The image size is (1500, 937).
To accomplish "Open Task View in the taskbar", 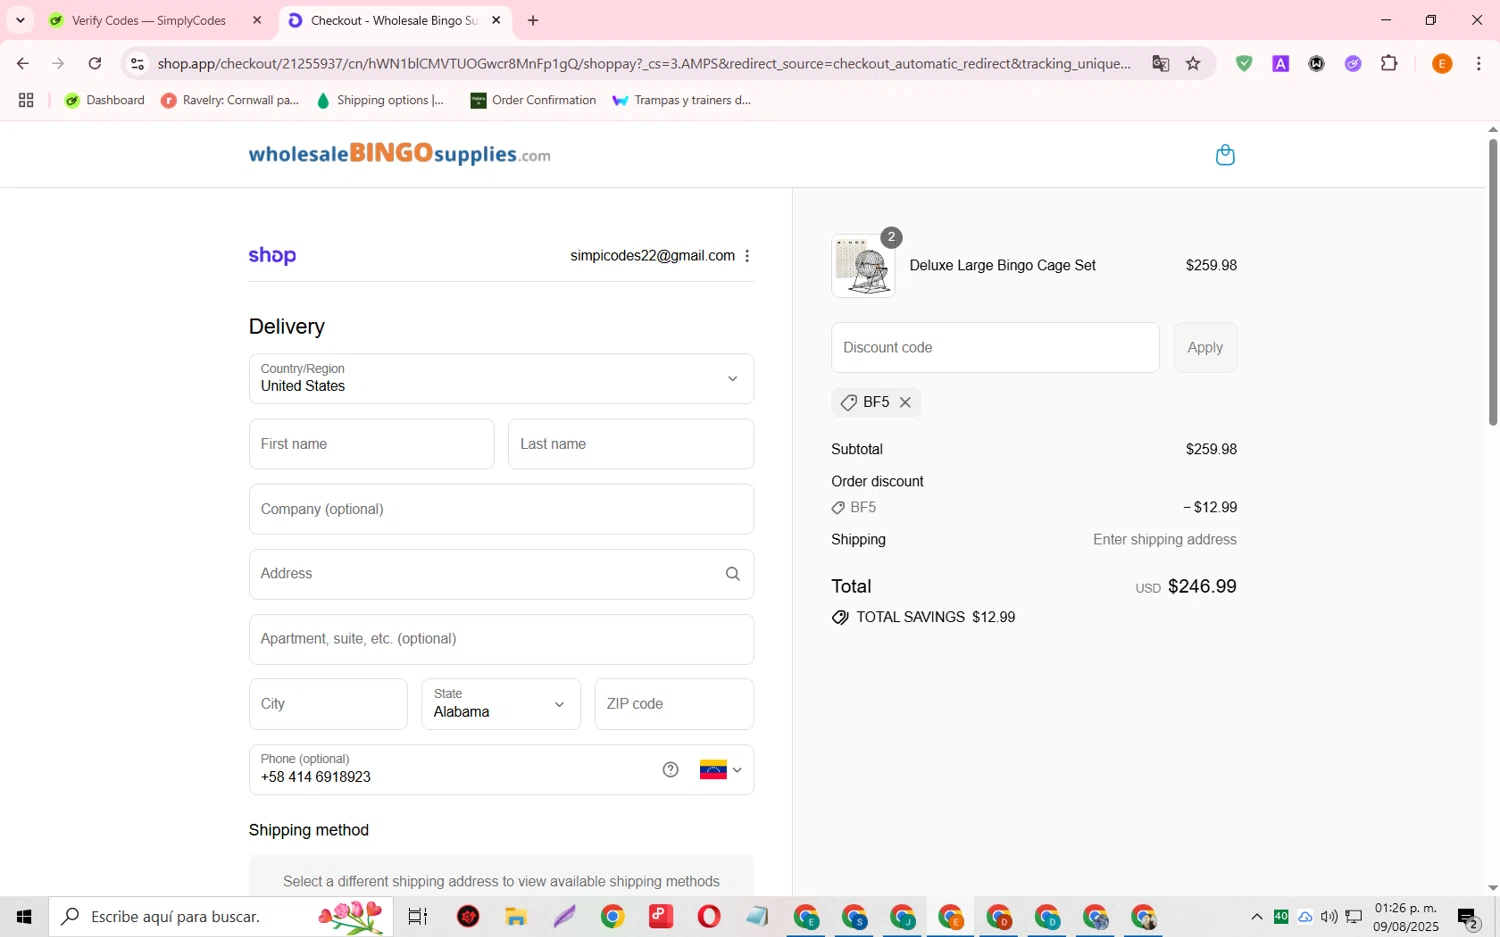I will 418,916.
